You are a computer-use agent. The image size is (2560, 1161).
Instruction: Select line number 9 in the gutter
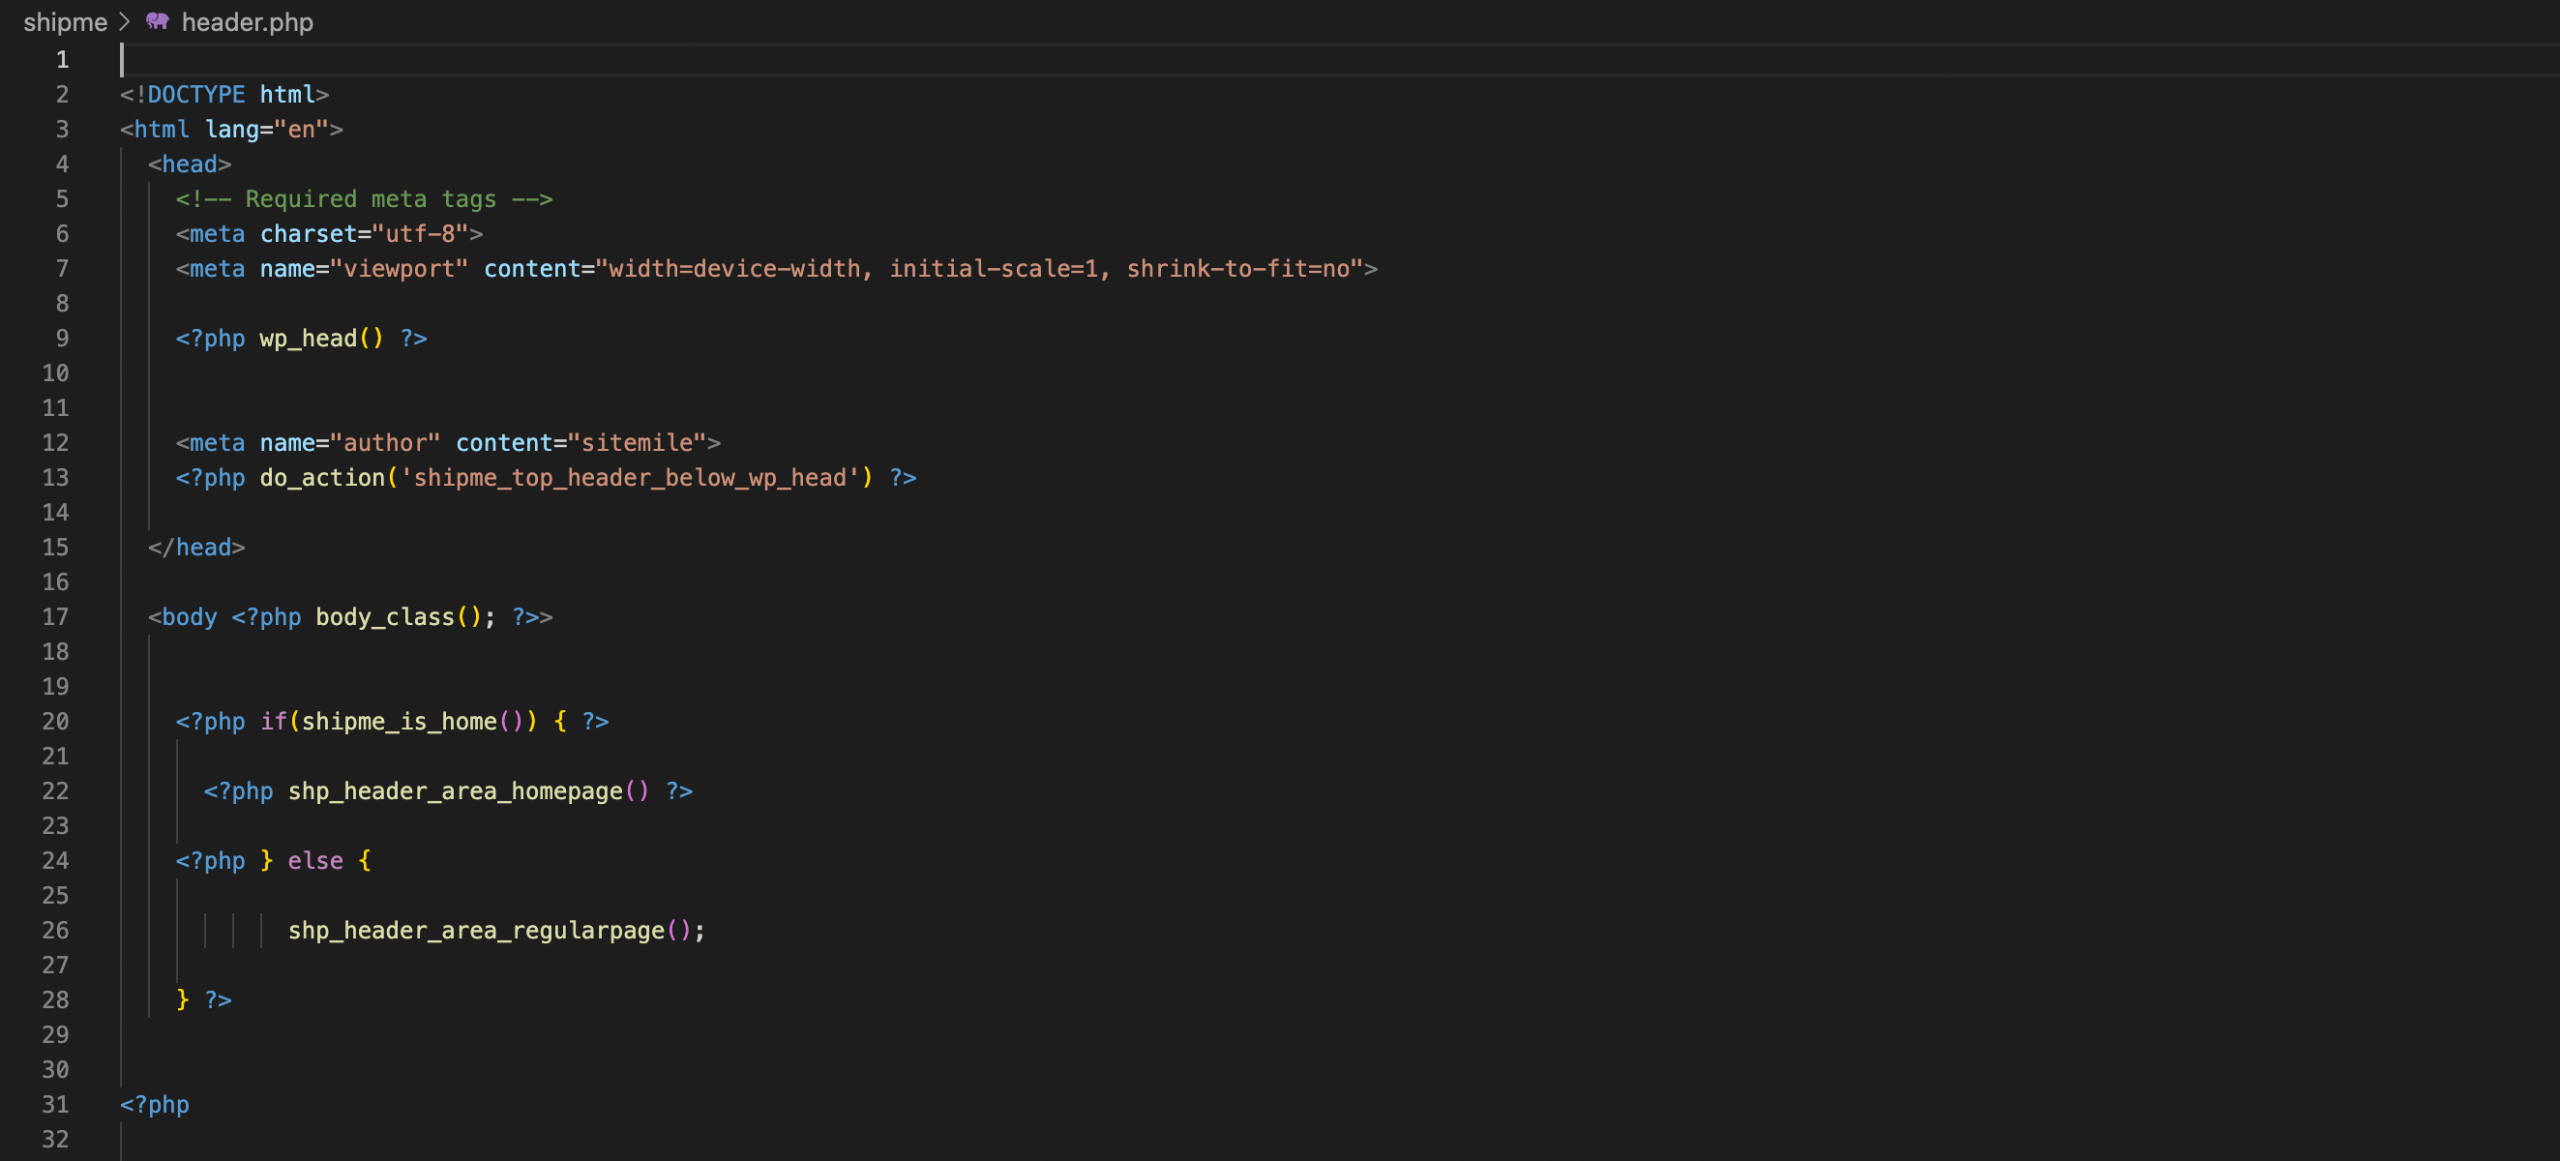point(62,338)
